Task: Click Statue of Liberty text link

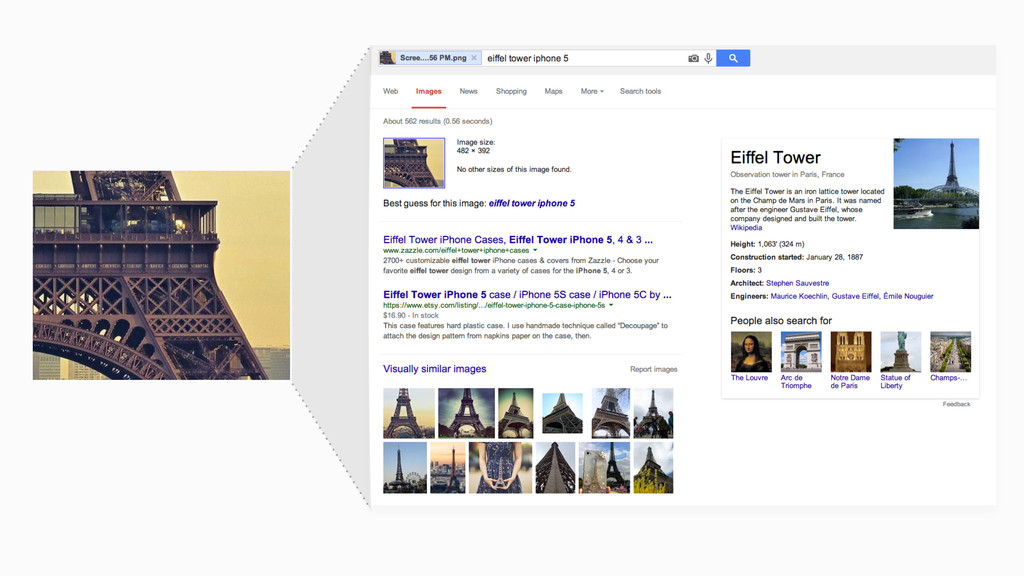Action: pos(895,382)
